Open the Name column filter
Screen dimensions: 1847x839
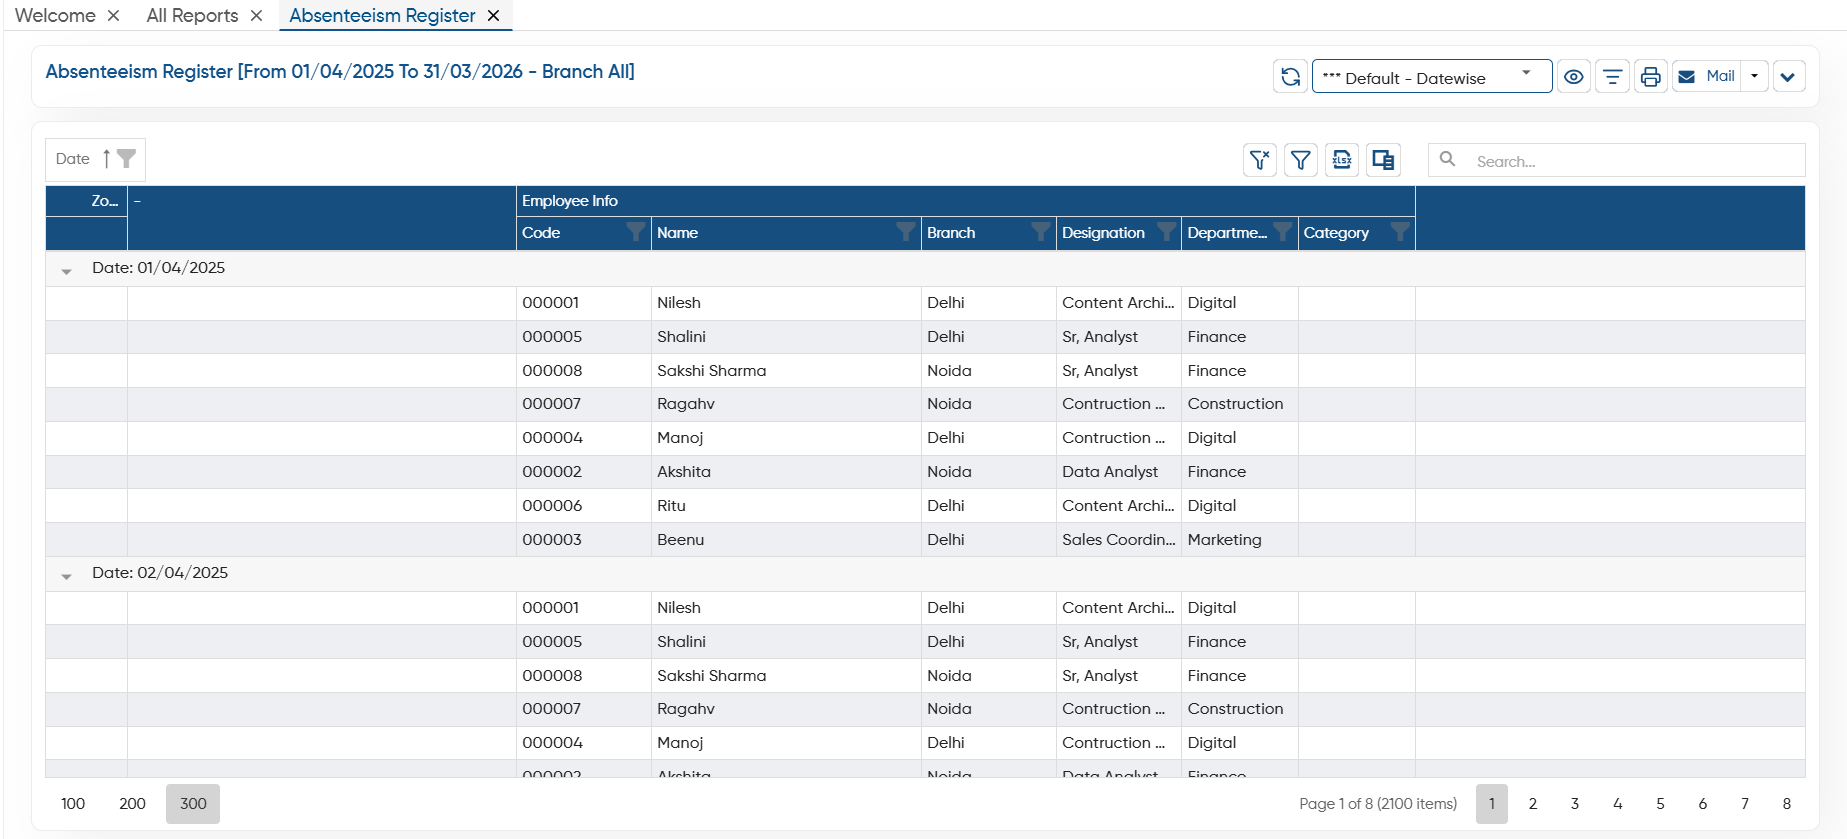[x=905, y=232]
